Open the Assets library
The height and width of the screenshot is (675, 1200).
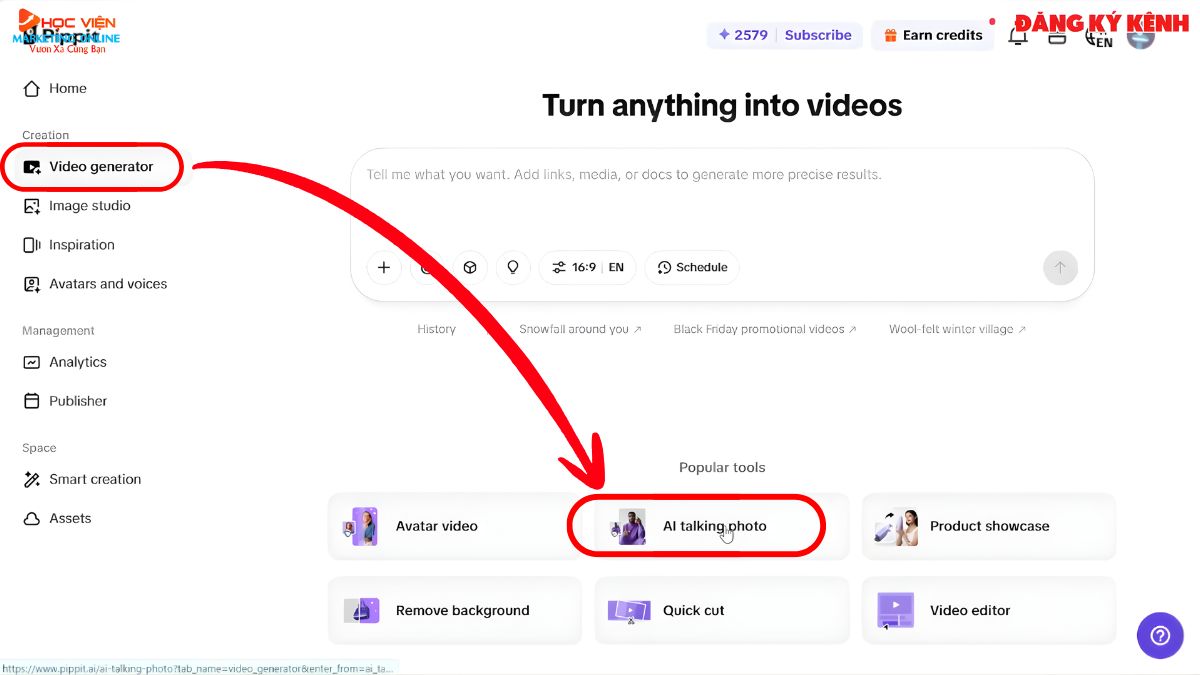(x=70, y=518)
